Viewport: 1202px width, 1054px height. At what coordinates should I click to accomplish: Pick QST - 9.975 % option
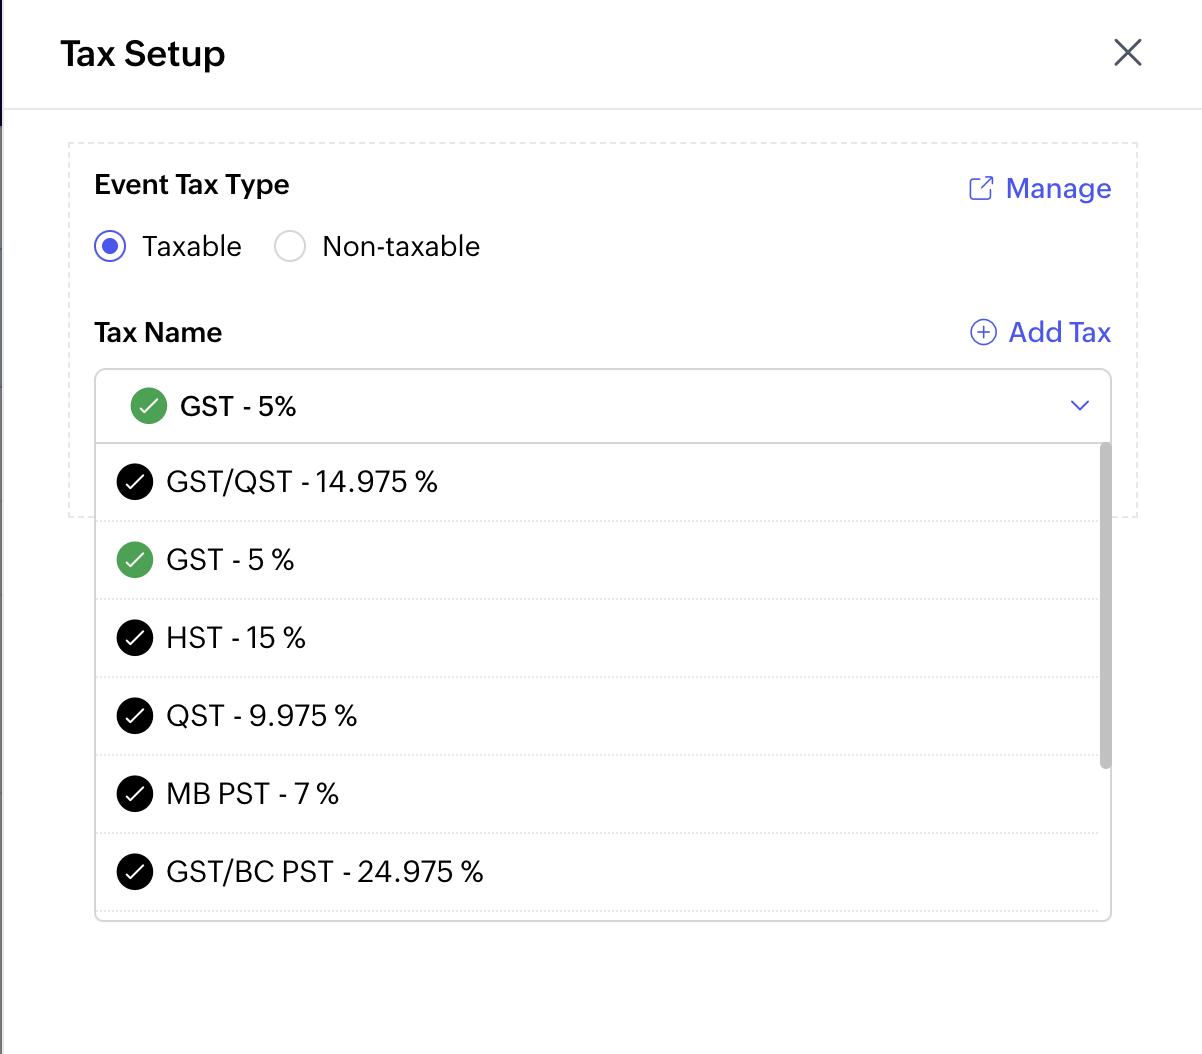tap(261, 716)
